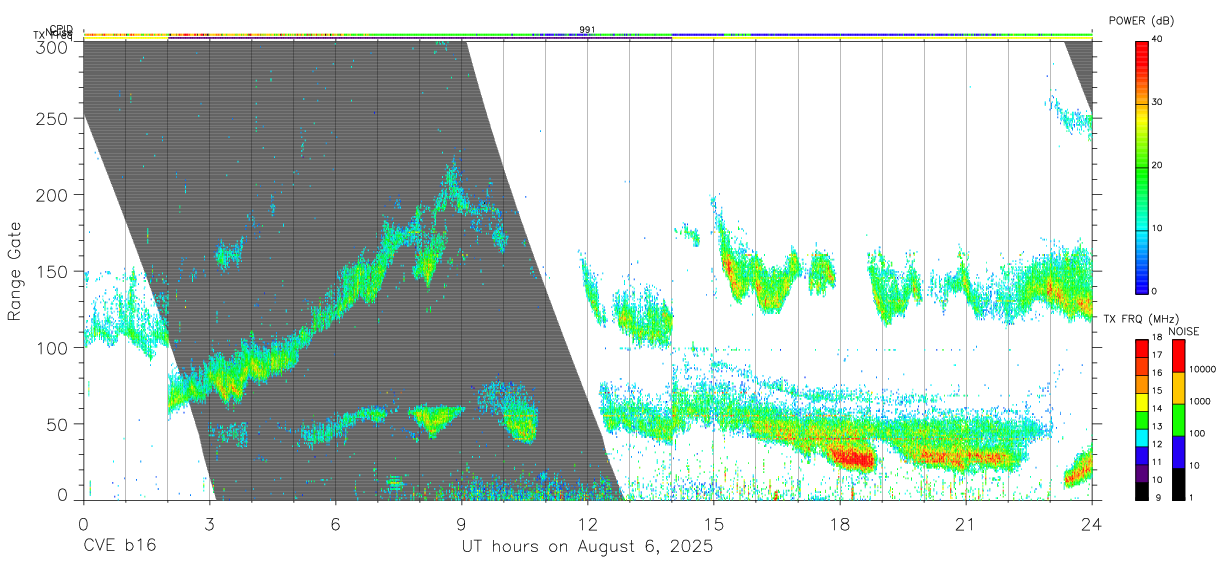Viewport: 1228px width, 567px height.
Task: Click the 50 tick on Range Gate axis
Action: point(59,424)
